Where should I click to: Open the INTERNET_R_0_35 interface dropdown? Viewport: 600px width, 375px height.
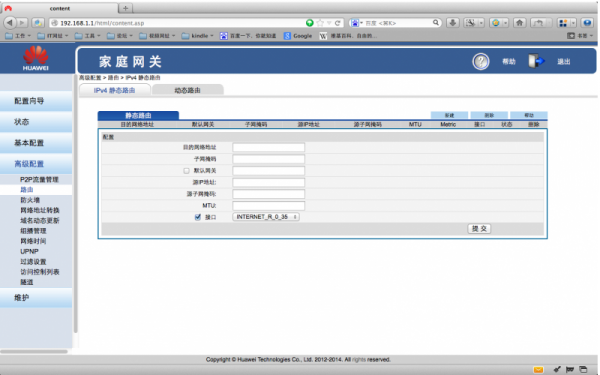(266, 217)
